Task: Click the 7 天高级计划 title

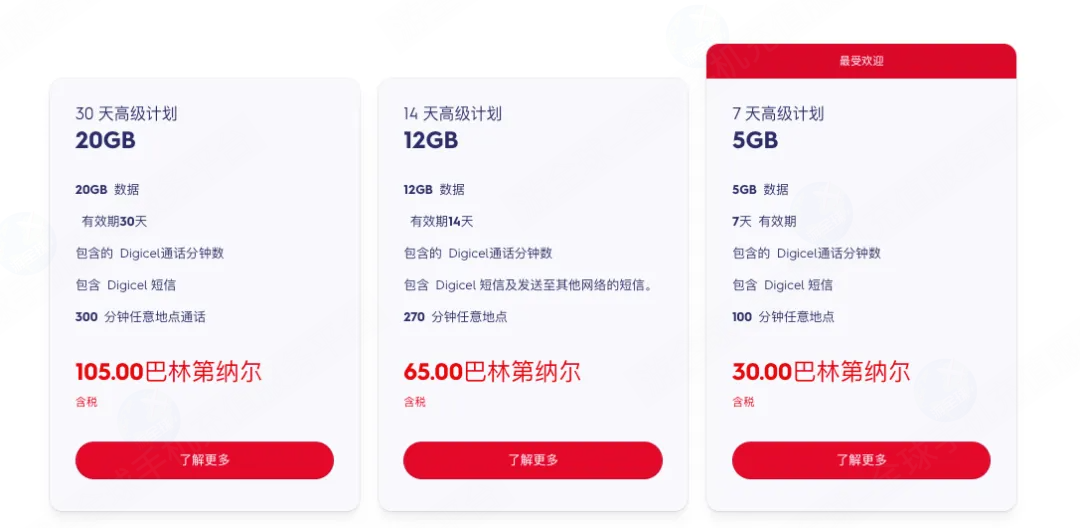Action: click(x=778, y=114)
